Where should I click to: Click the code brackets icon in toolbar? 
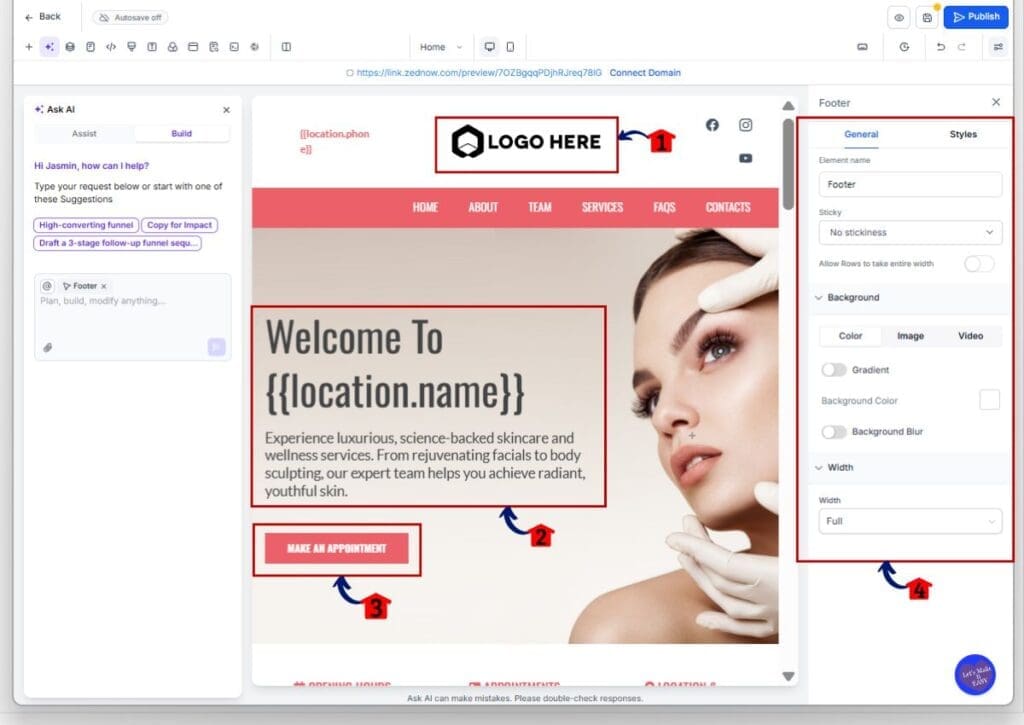pos(111,47)
